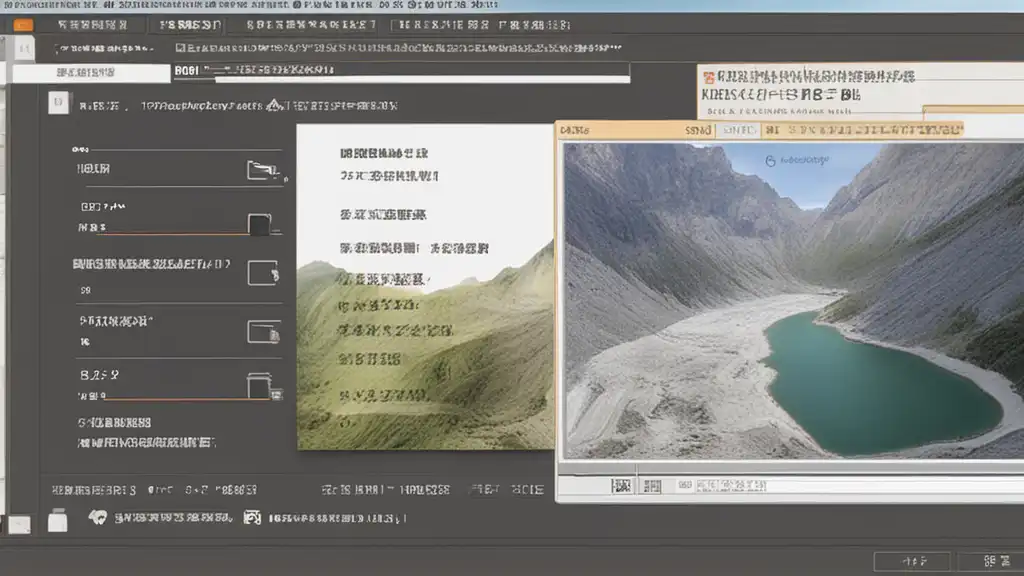1024x576 pixels.
Task: Click the left button in bottom-right corner
Action: 911,562
